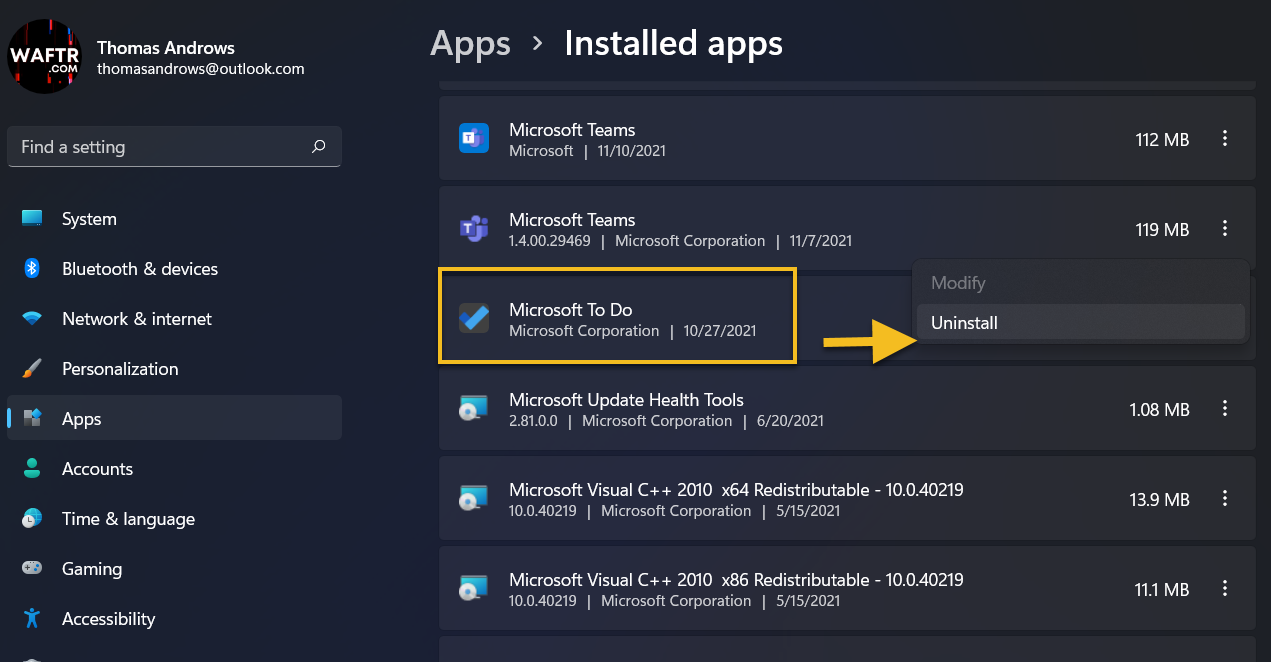Open System settings
The height and width of the screenshot is (662, 1271).
[x=174, y=219]
